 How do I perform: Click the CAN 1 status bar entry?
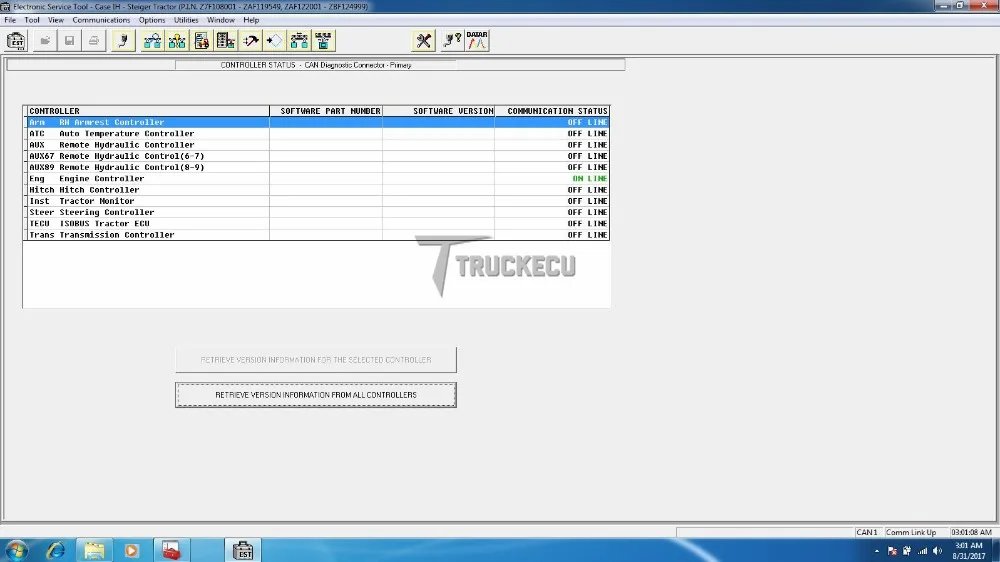867,532
